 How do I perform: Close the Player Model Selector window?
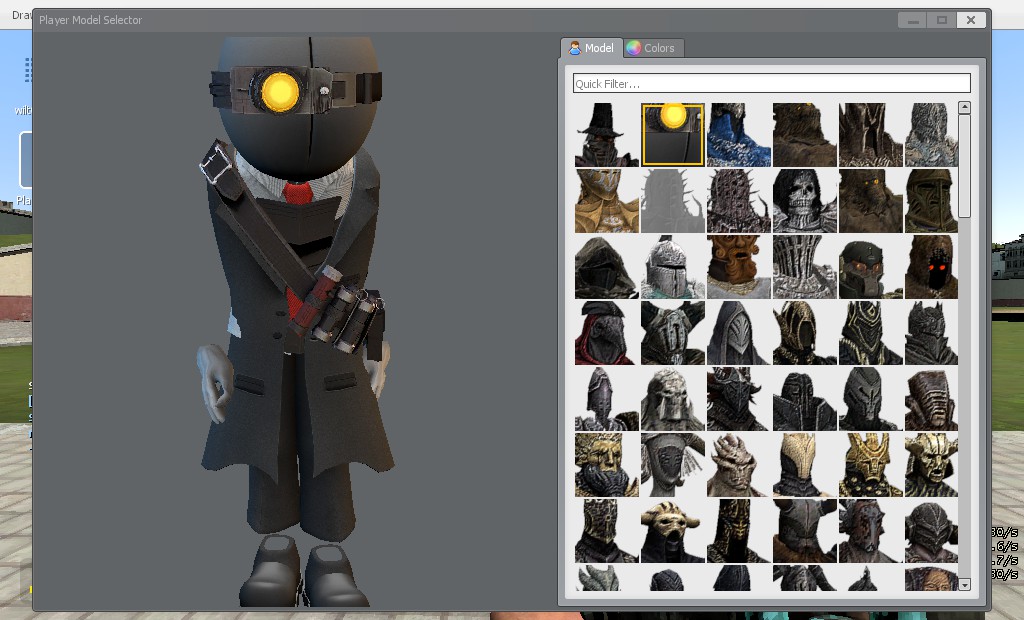(x=971, y=20)
